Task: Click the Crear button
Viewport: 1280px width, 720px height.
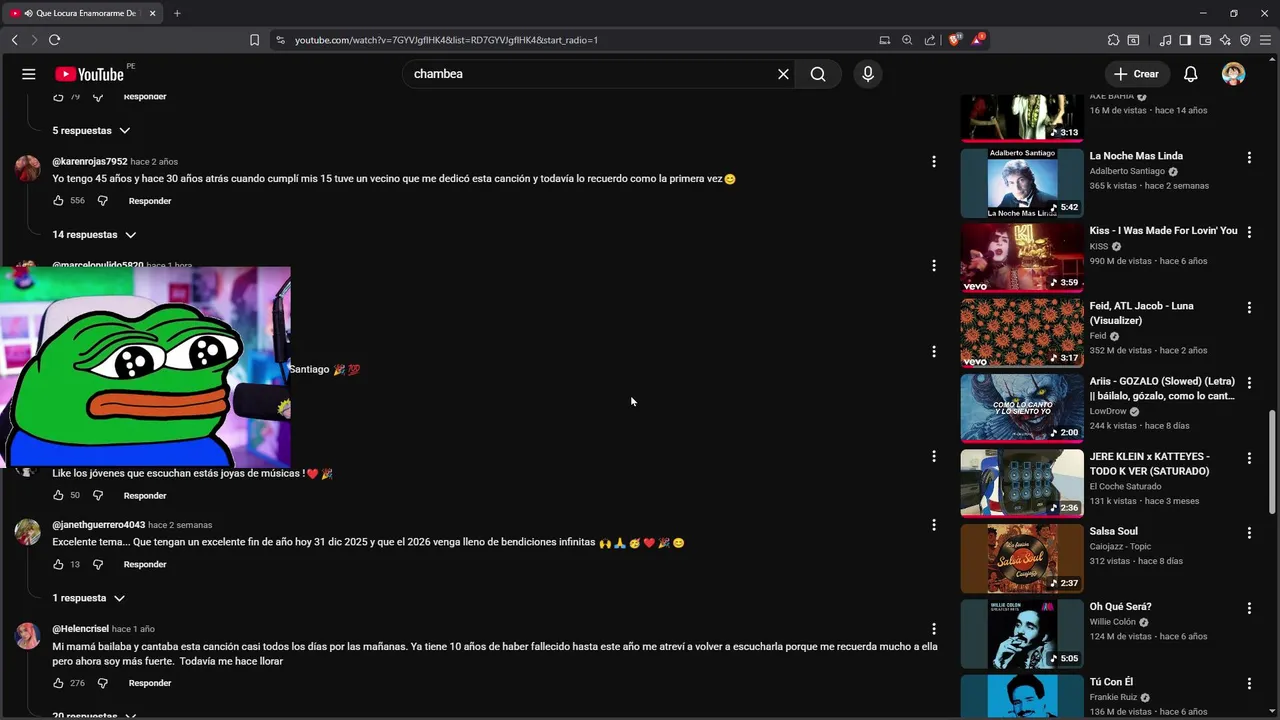Action: coord(1136,74)
